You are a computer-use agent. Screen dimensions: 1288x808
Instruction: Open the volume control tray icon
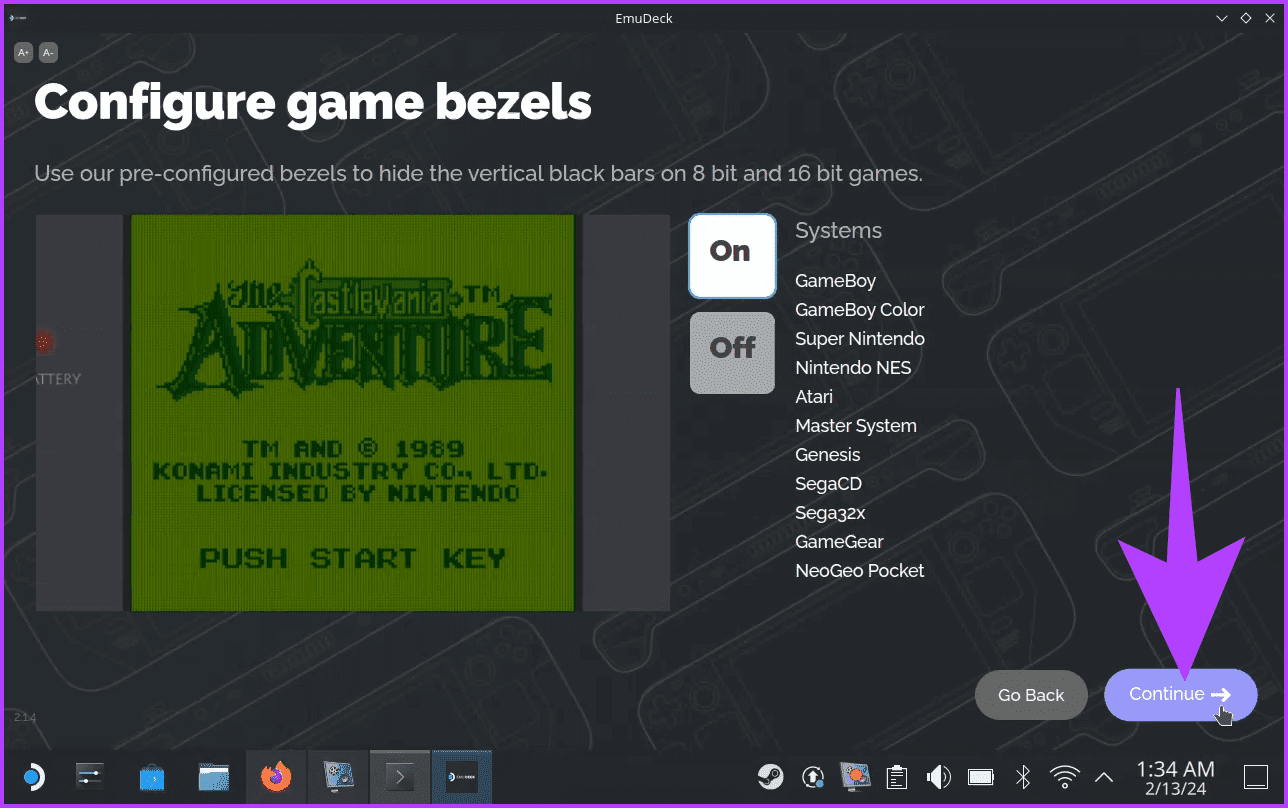point(938,777)
